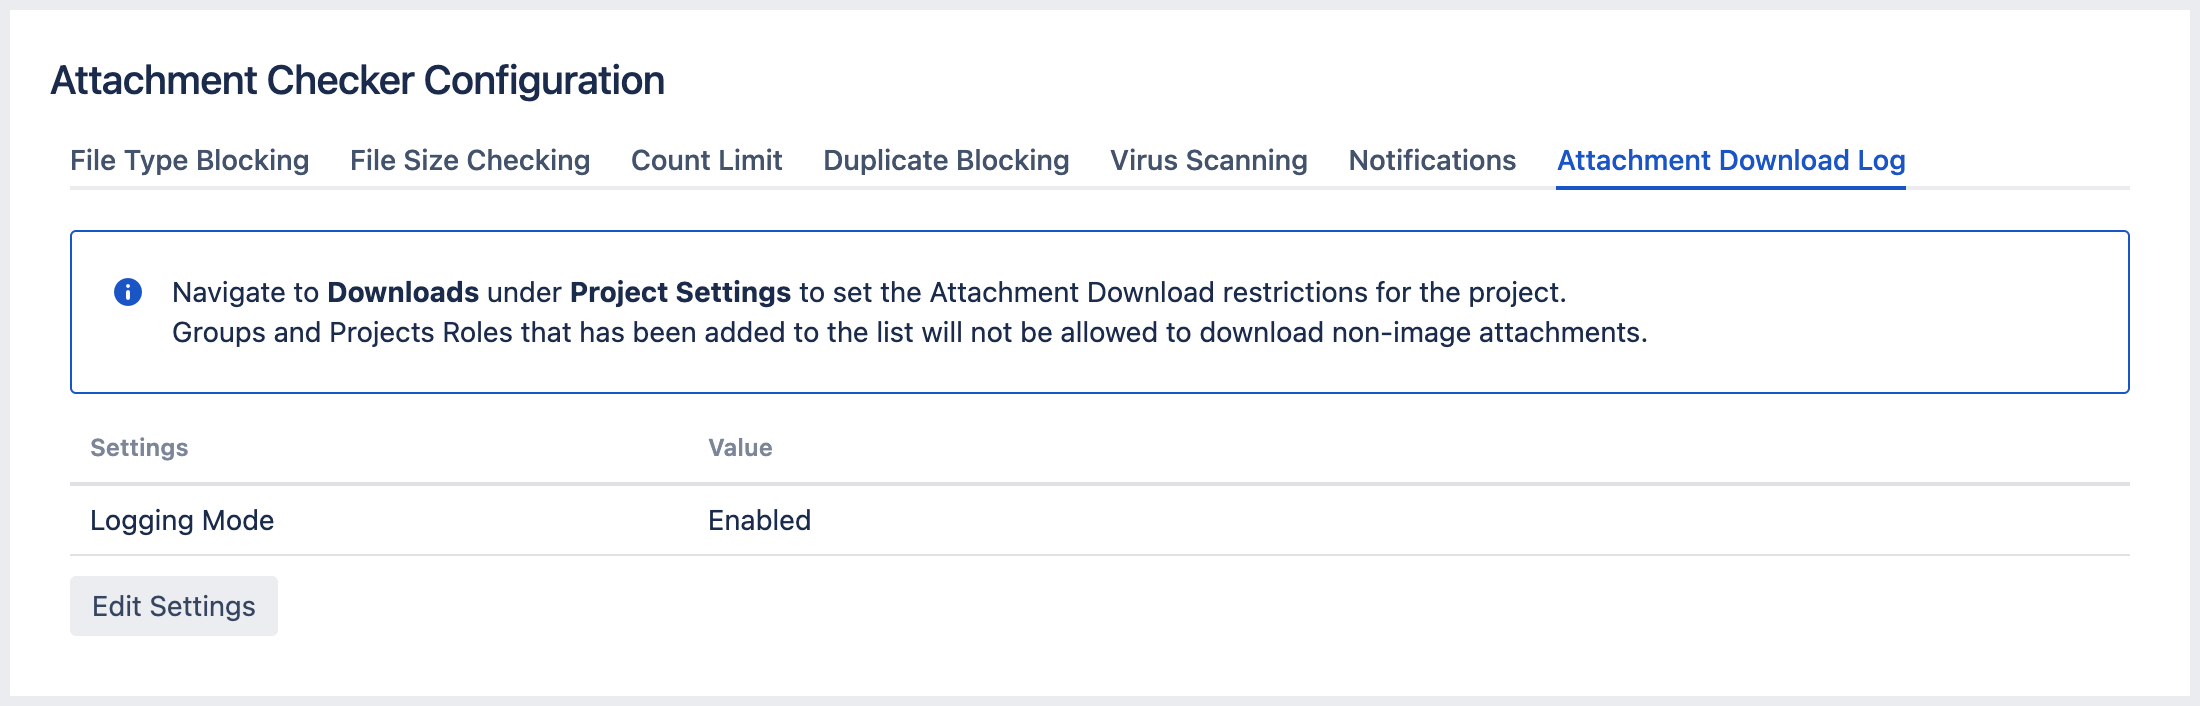The width and height of the screenshot is (2200, 706).
Task: Open the Virus Scanning tab
Action: tap(1208, 160)
